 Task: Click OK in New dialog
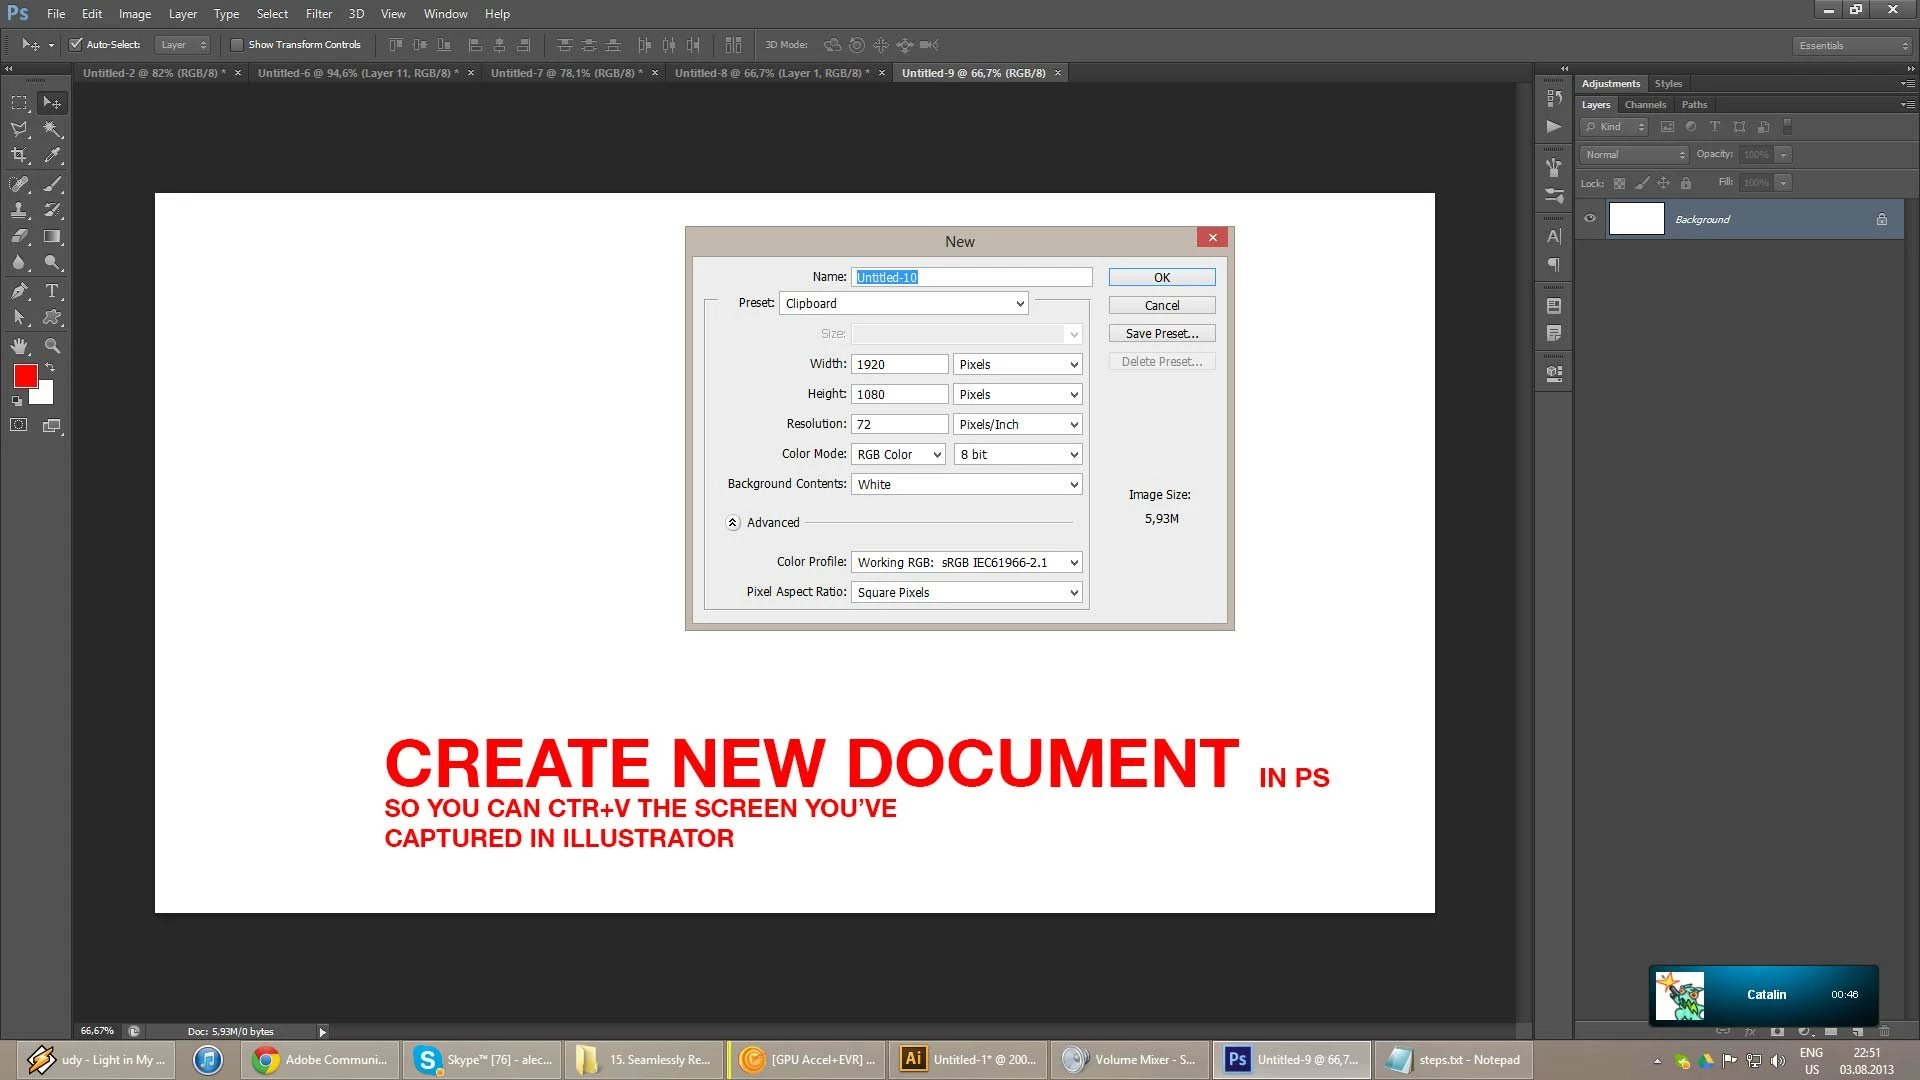point(1161,278)
